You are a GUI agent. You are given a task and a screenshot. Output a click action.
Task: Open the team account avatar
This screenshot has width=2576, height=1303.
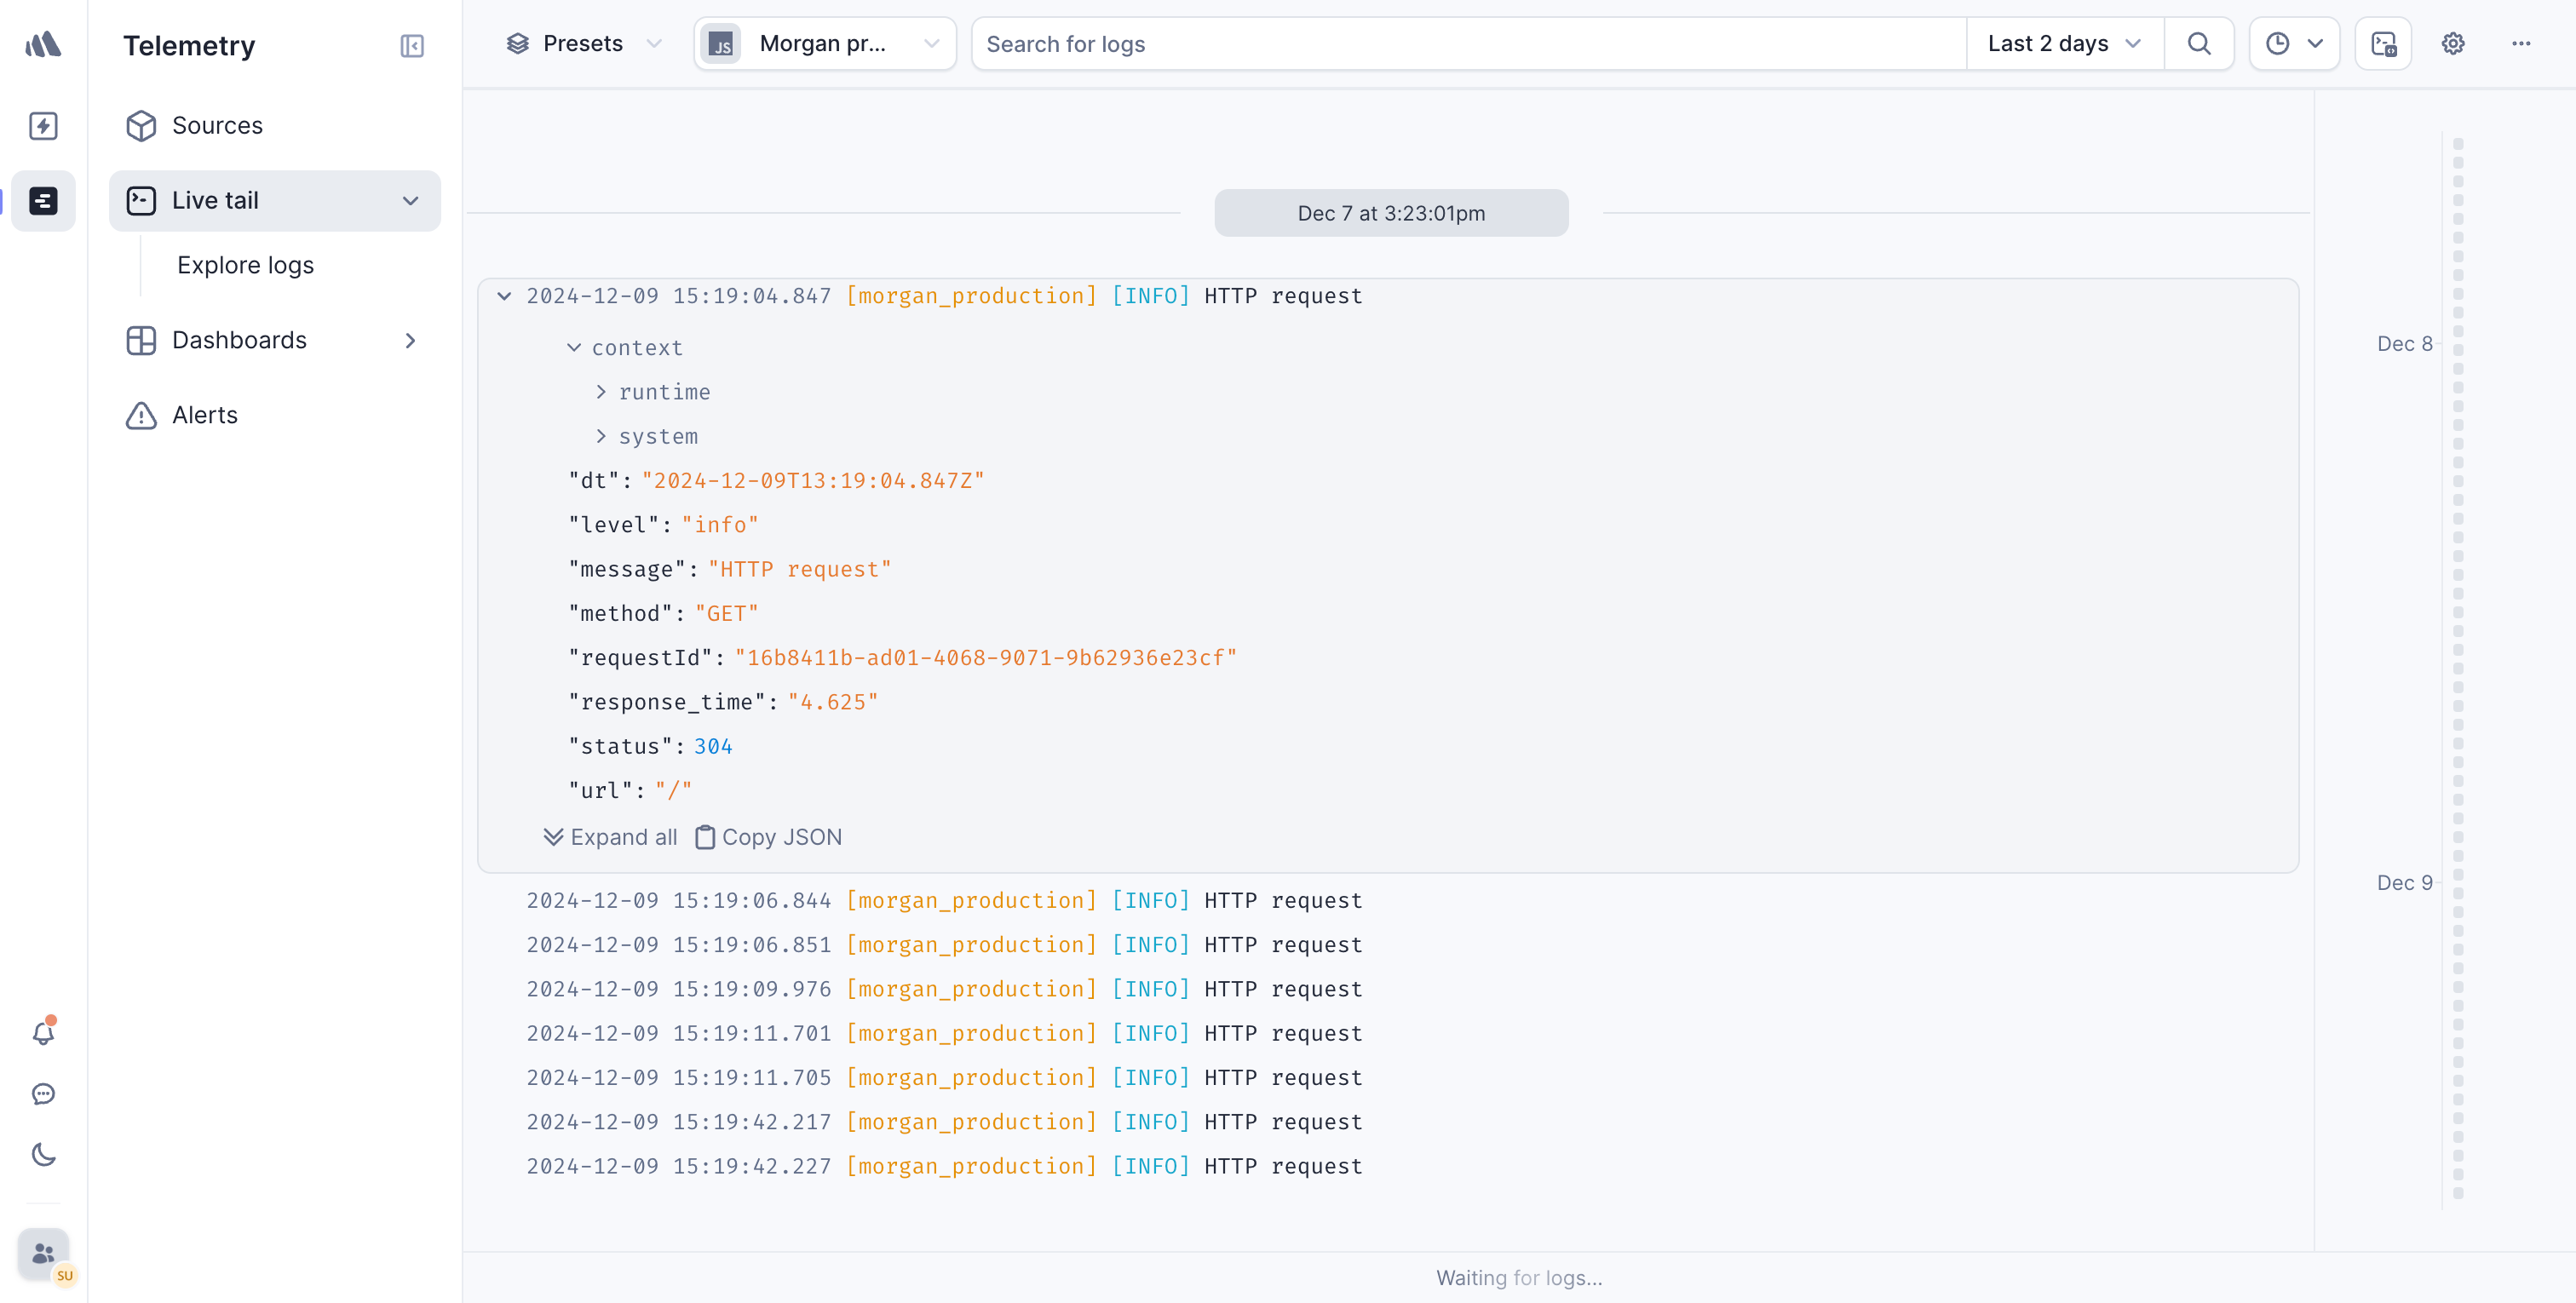click(43, 1254)
